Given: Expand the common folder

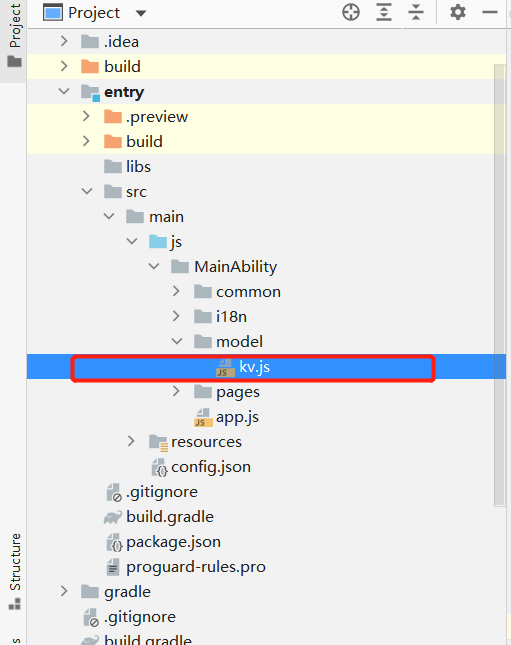Looking at the screenshot, I should tap(176, 291).
